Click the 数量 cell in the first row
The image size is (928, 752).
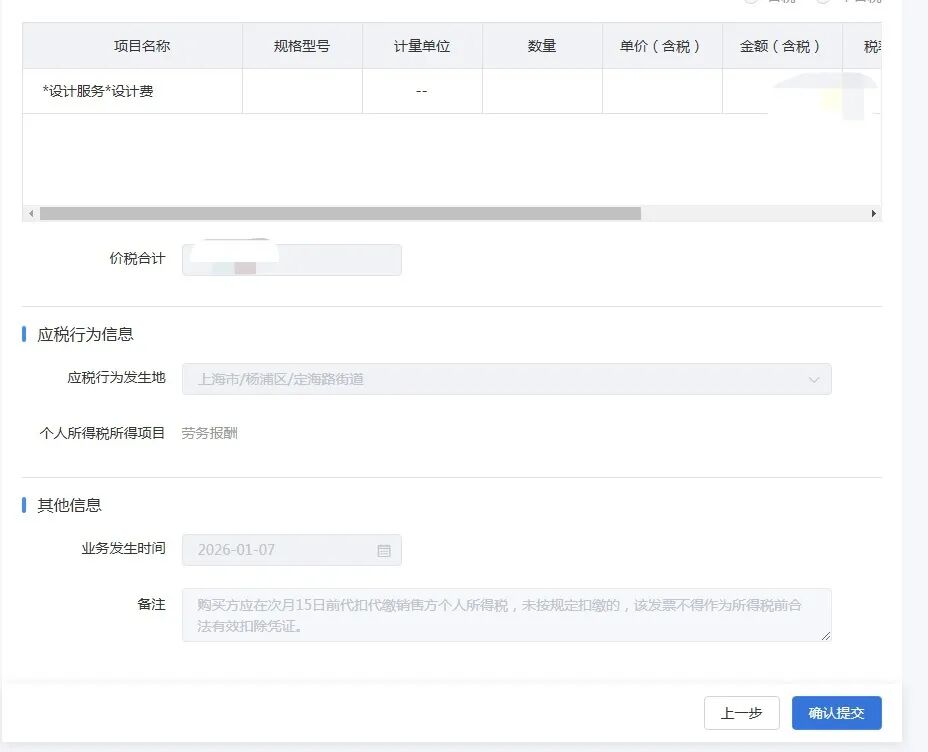pos(542,91)
